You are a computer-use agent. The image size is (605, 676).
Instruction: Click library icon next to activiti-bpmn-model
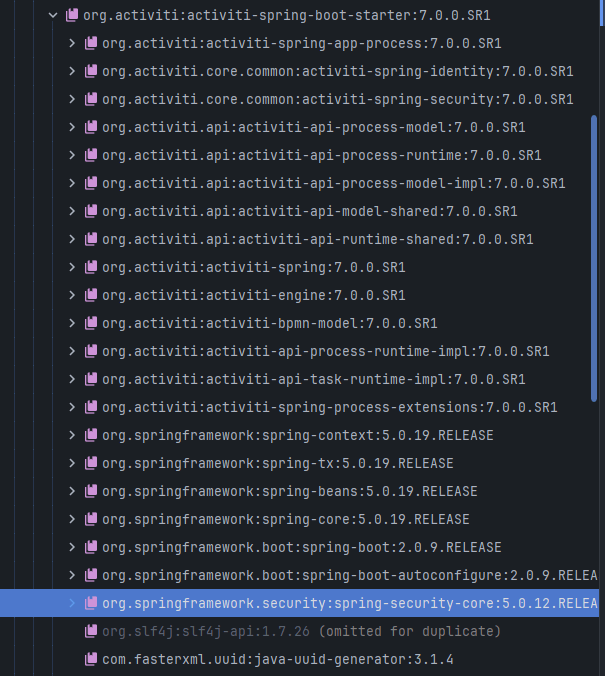[91, 324]
